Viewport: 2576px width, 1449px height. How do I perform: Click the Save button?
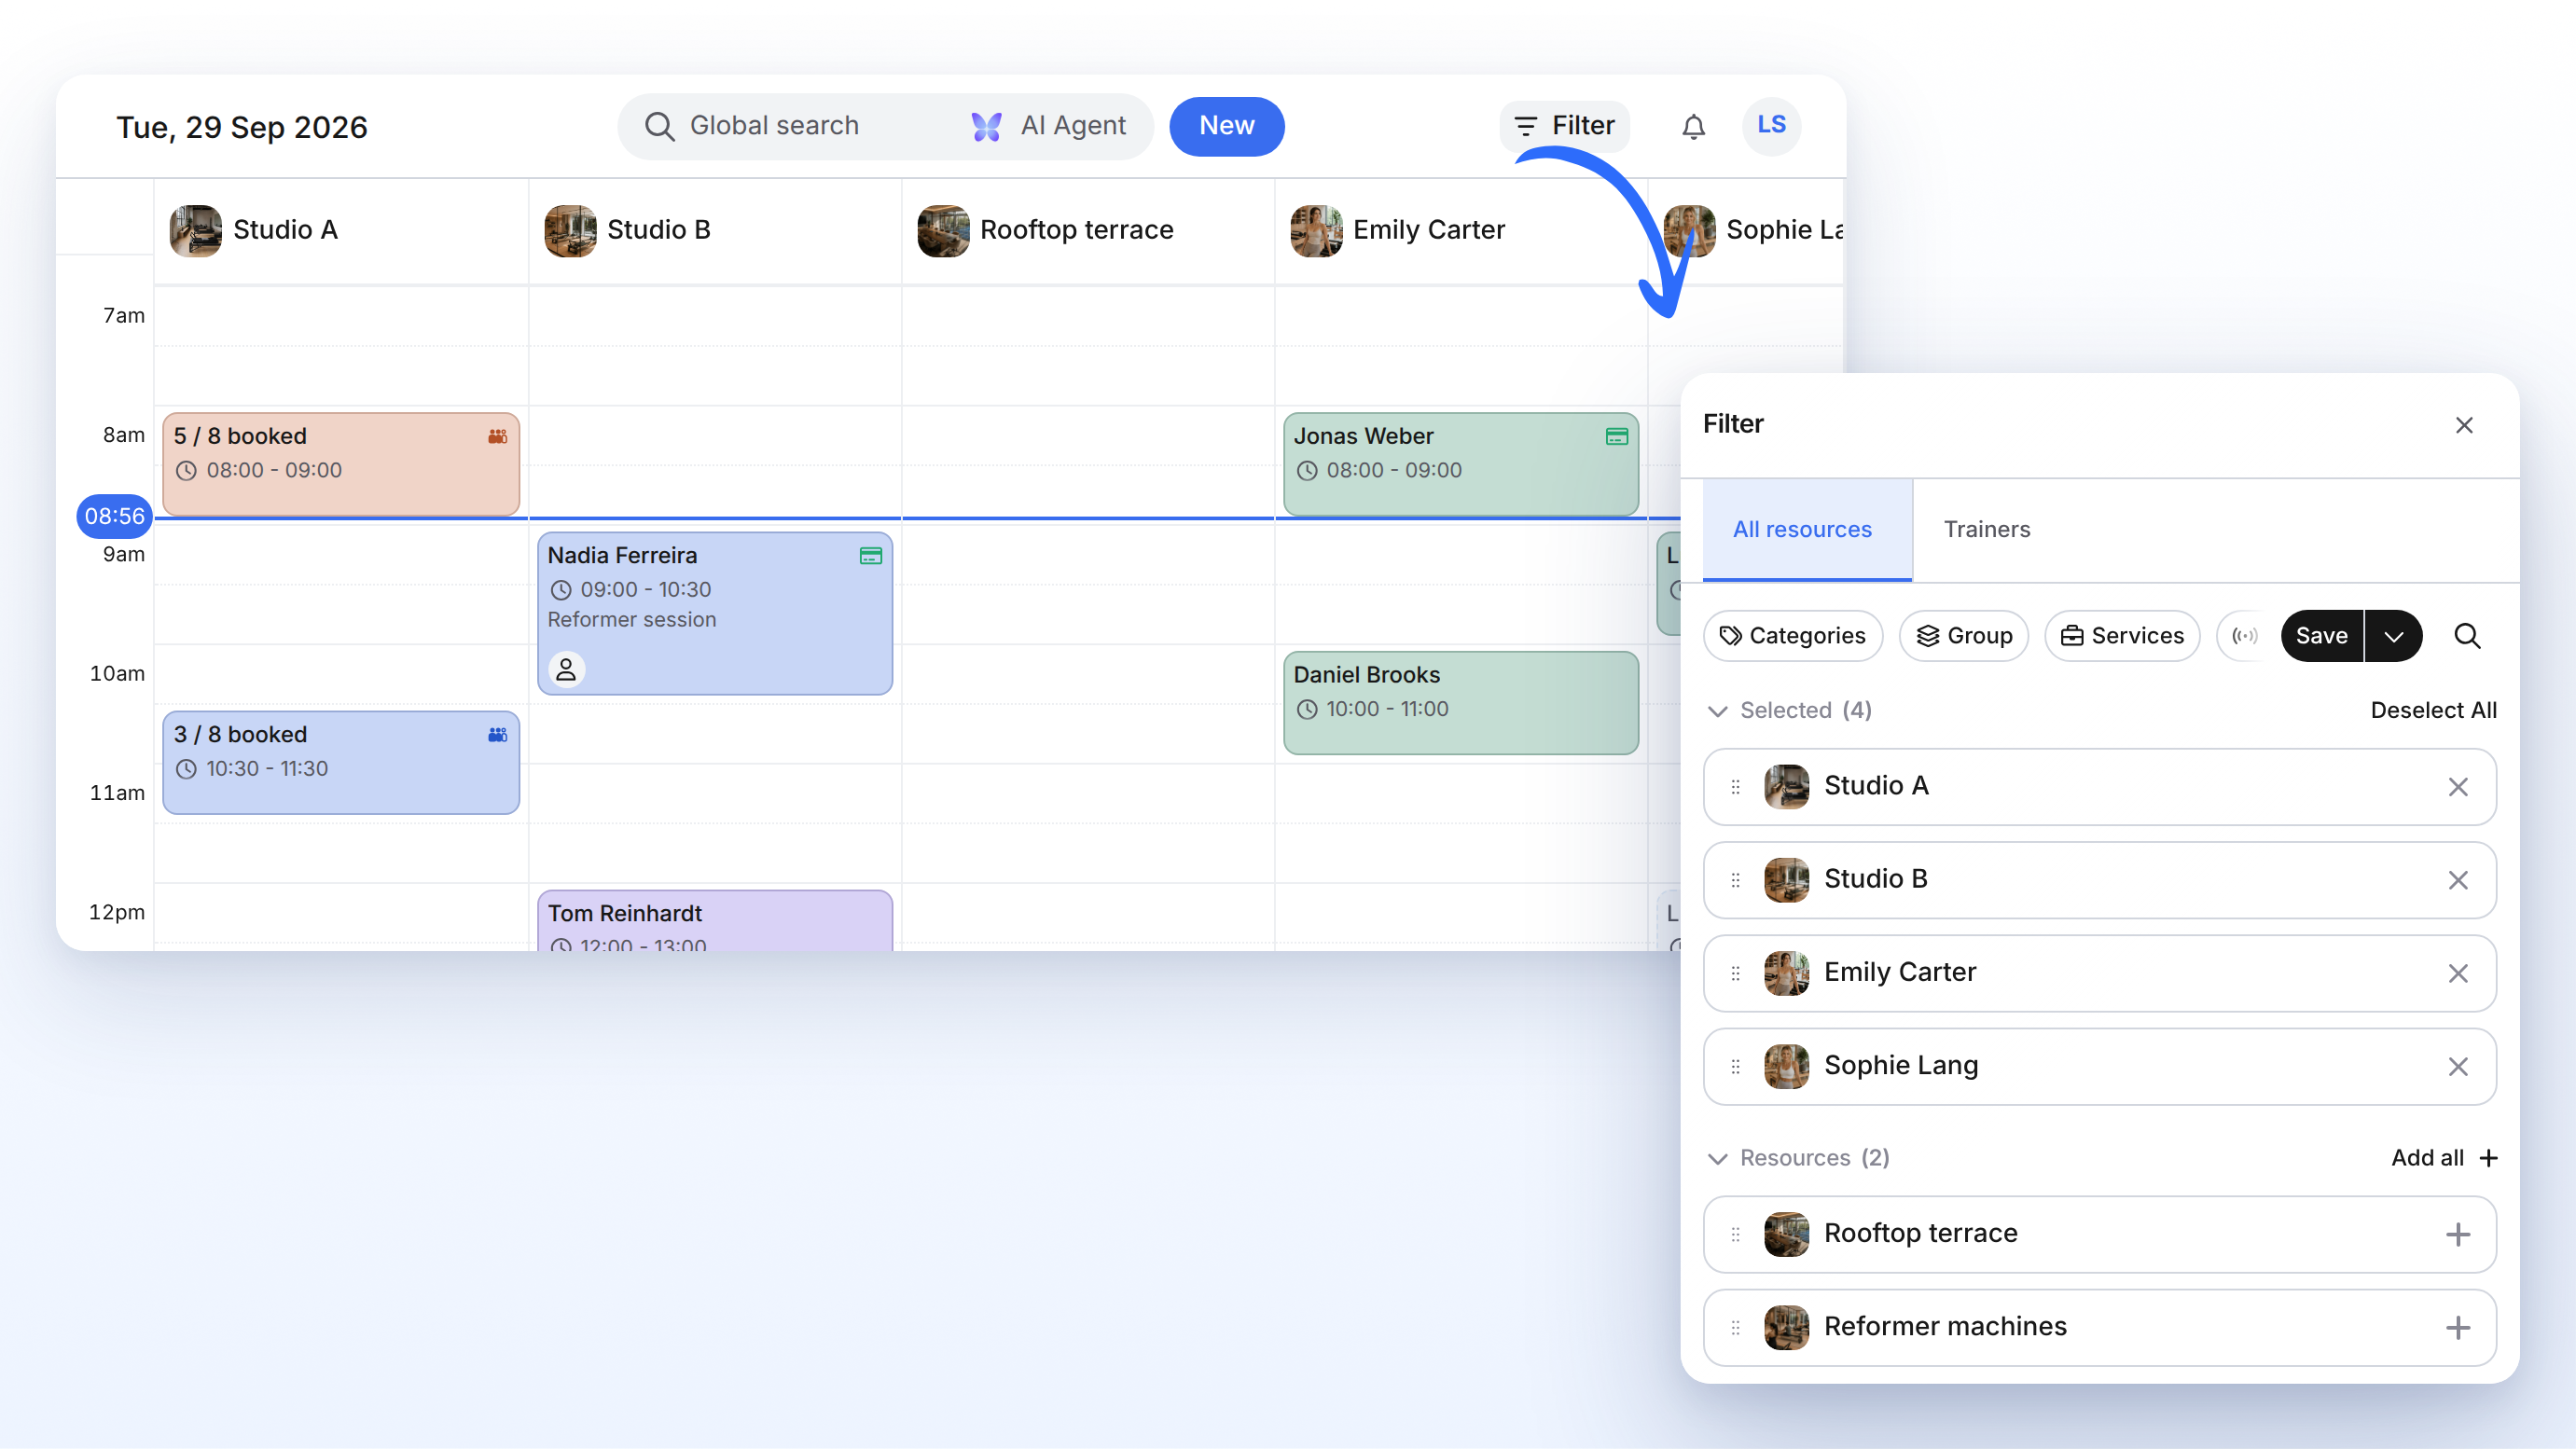click(2321, 636)
